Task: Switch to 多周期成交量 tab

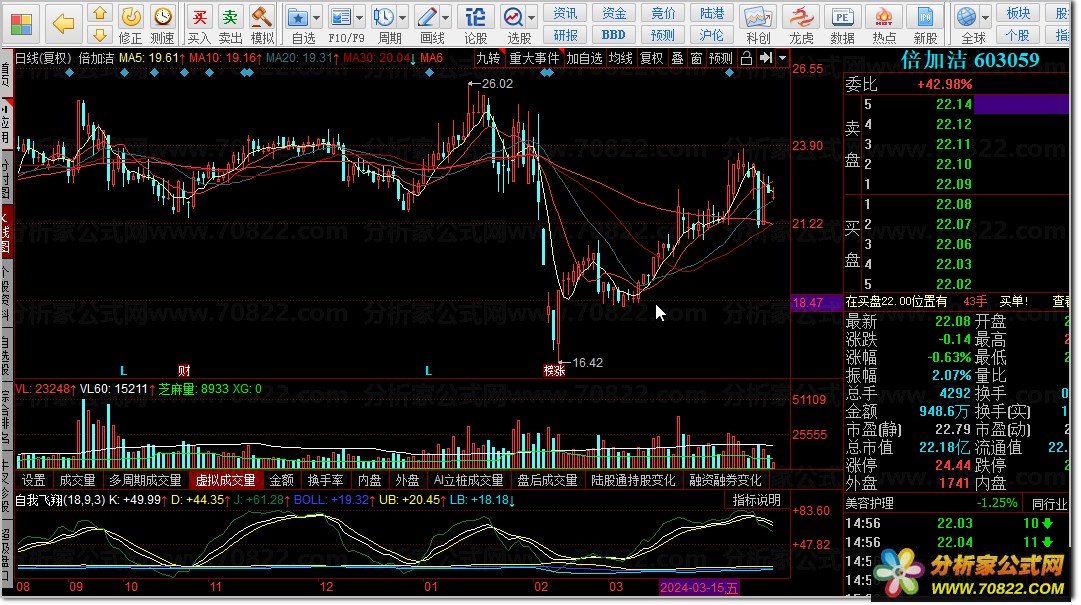Action: coord(145,480)
